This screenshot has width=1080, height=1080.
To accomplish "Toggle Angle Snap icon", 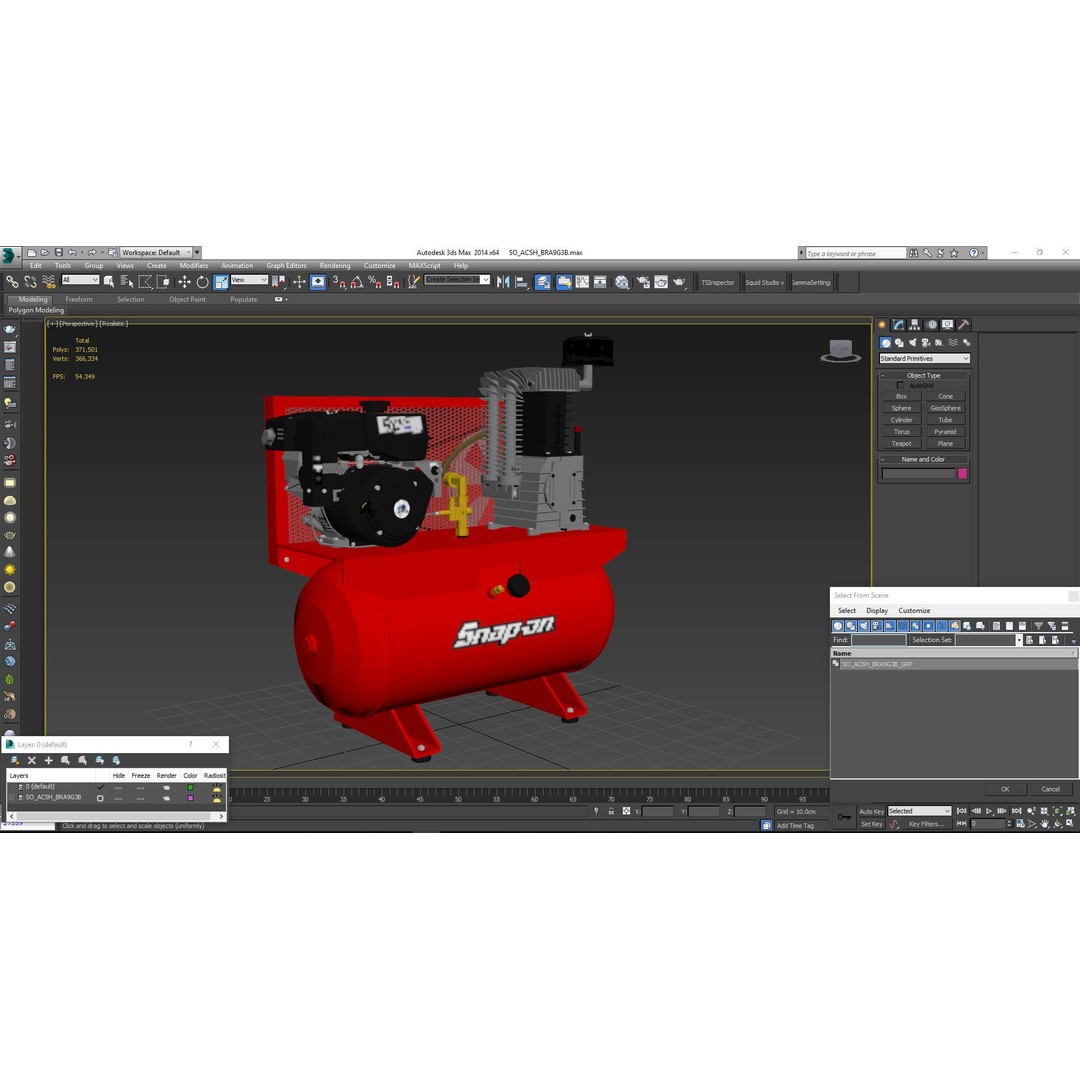I will pyautogui.click(x=357, y=282).
